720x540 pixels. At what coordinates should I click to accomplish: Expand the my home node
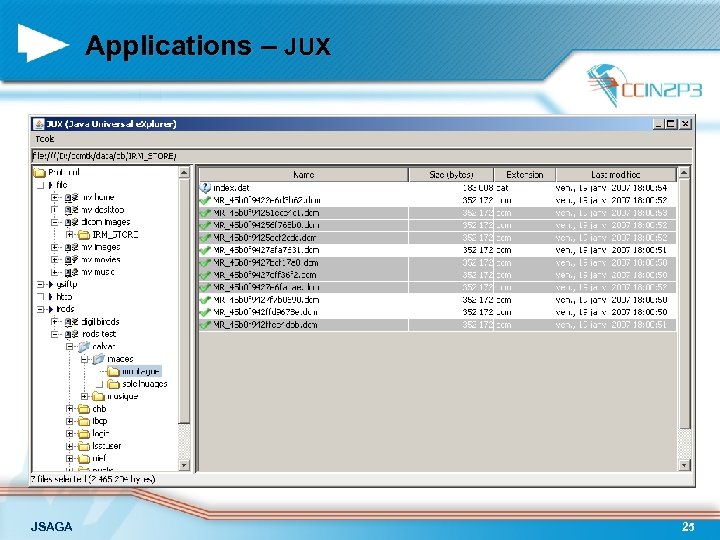[55, 197]
